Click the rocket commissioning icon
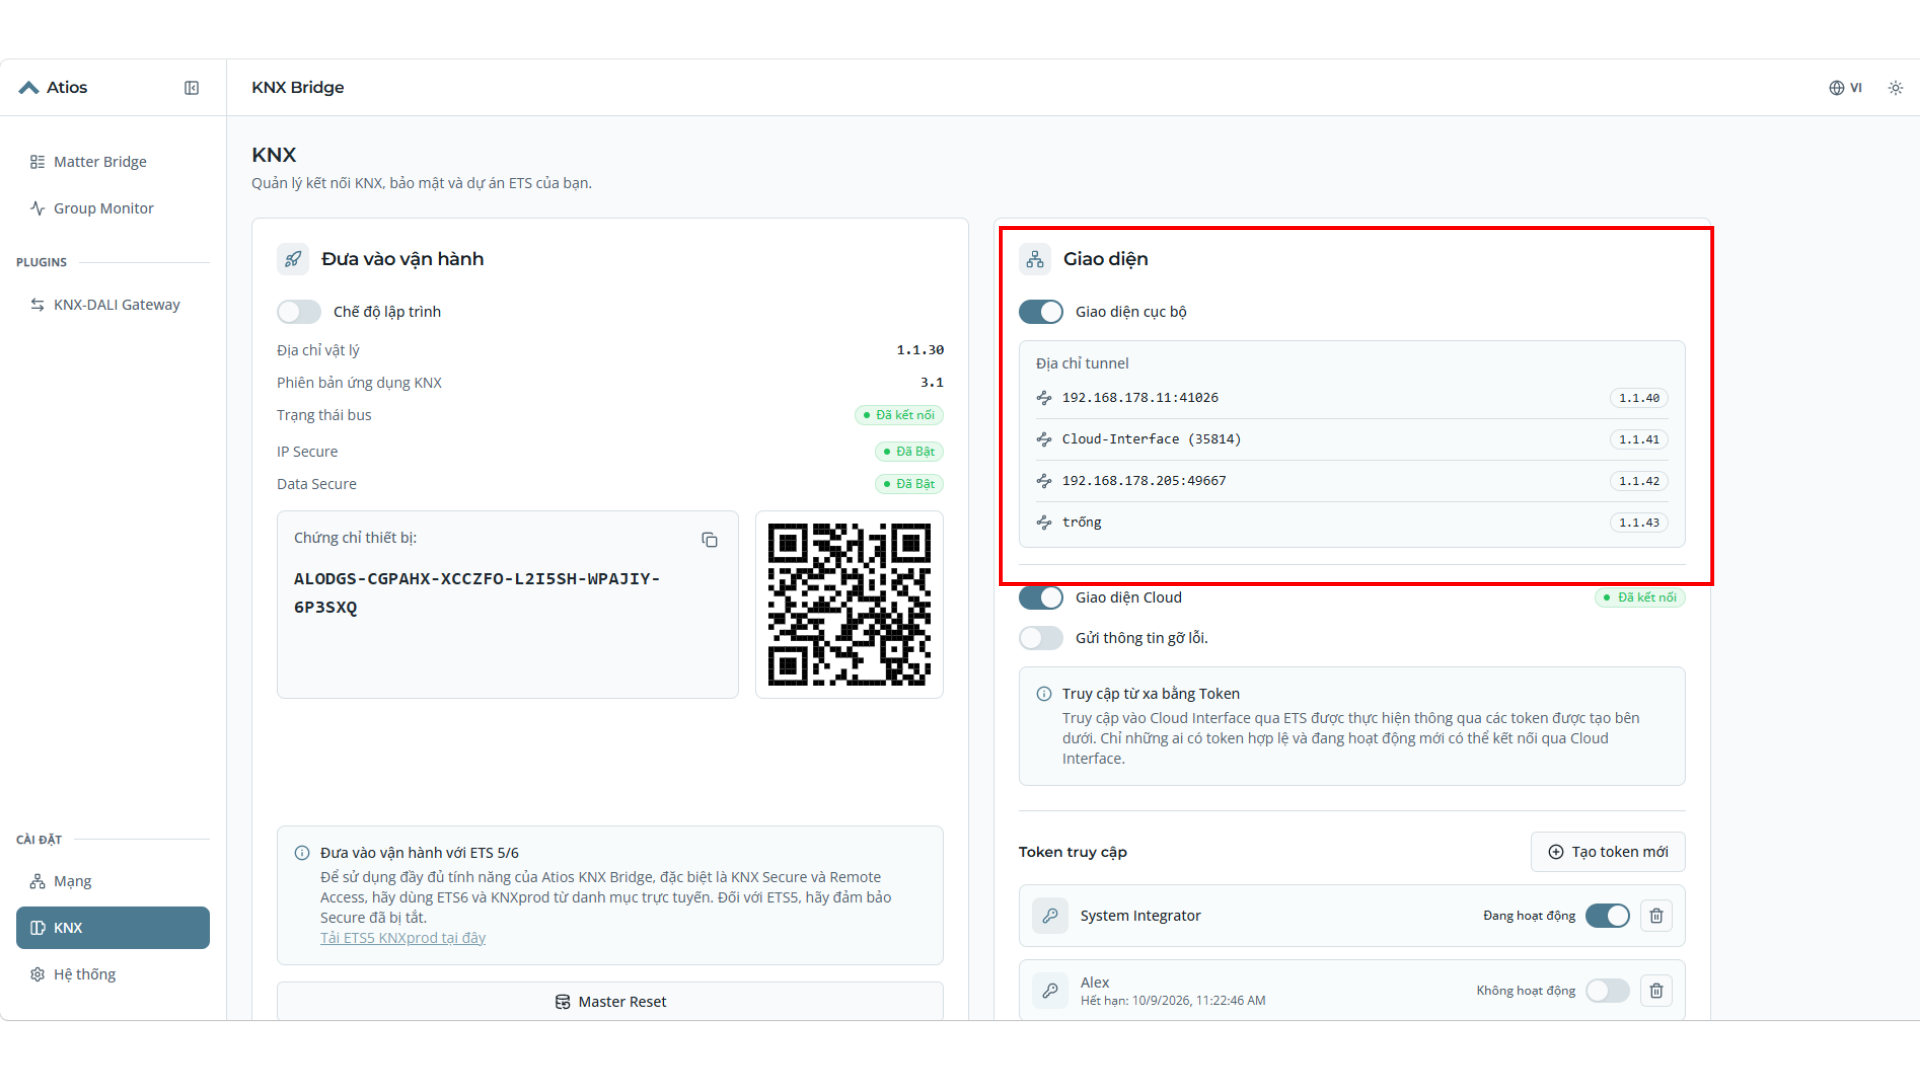 [x=293, y=259]
